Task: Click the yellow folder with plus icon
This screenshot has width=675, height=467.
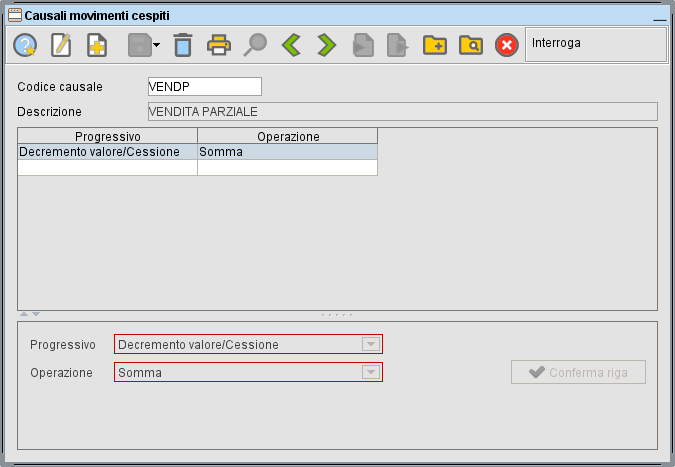Action: [x=435, y=45]
